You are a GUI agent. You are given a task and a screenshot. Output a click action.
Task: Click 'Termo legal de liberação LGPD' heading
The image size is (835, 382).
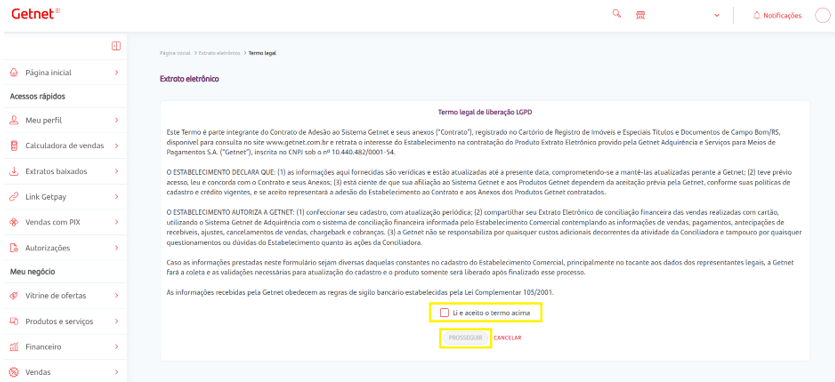pos(485,112)
